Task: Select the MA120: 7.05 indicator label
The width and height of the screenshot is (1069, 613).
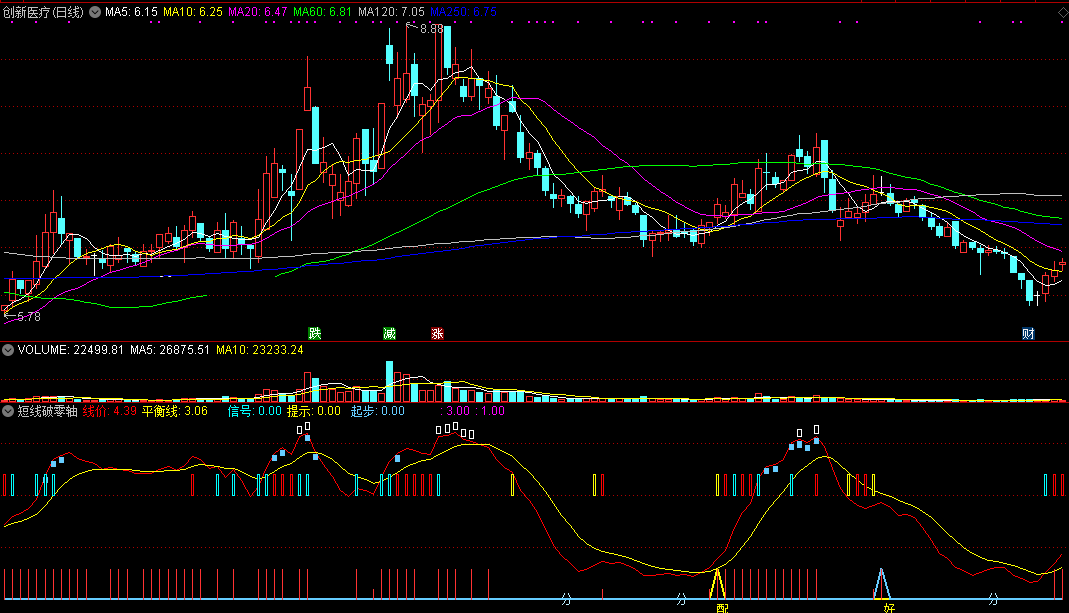Action: coord(391,12)
